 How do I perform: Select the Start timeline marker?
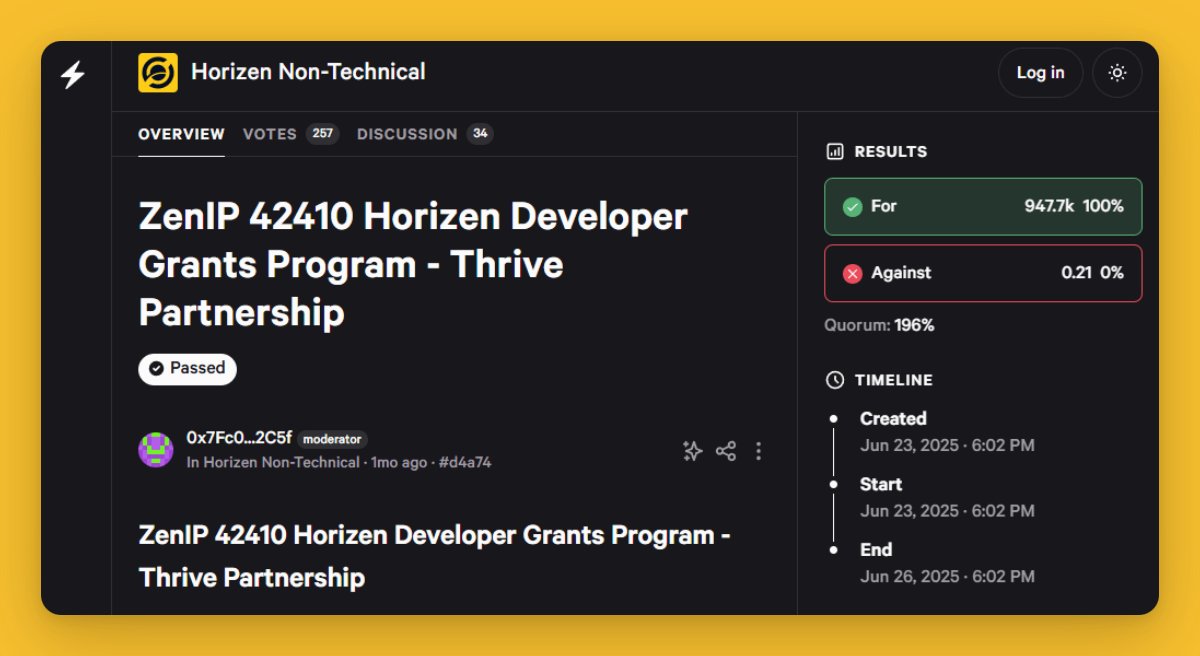point(833,484)
